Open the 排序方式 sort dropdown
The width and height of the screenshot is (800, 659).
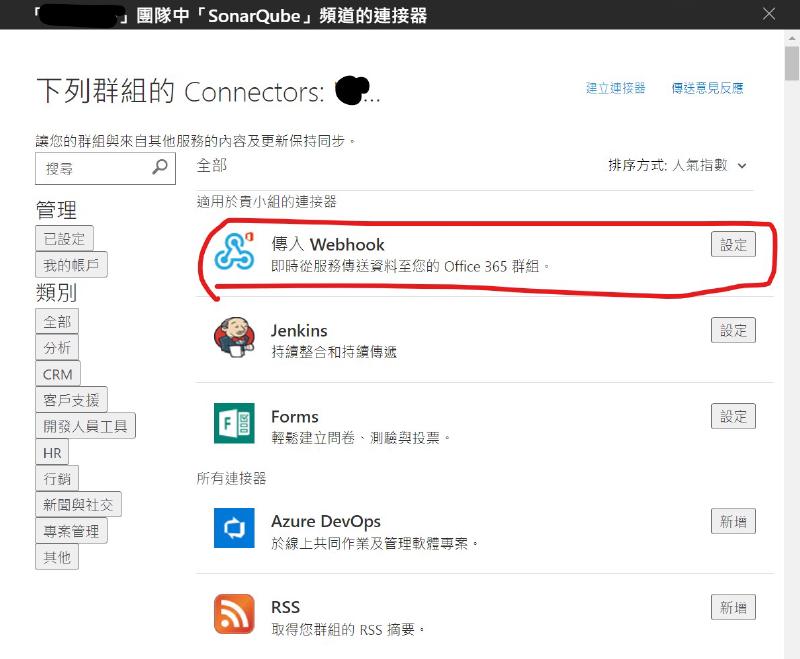[x=677, y=165]
